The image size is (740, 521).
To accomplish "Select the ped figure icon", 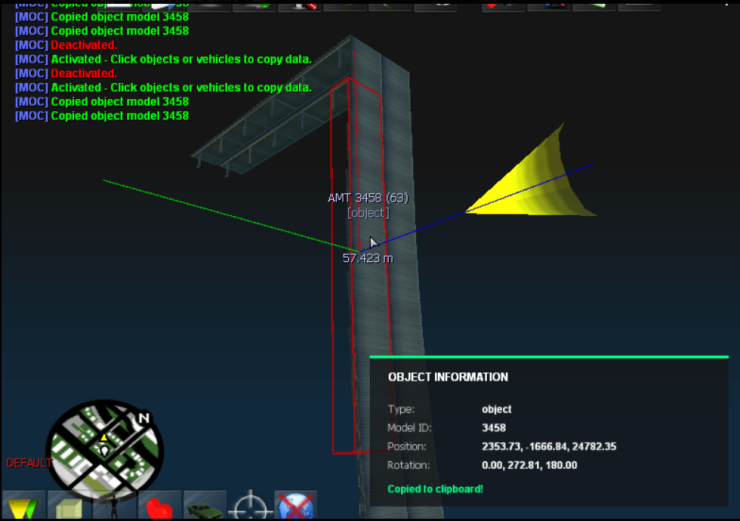I will [x=113, y=506].
